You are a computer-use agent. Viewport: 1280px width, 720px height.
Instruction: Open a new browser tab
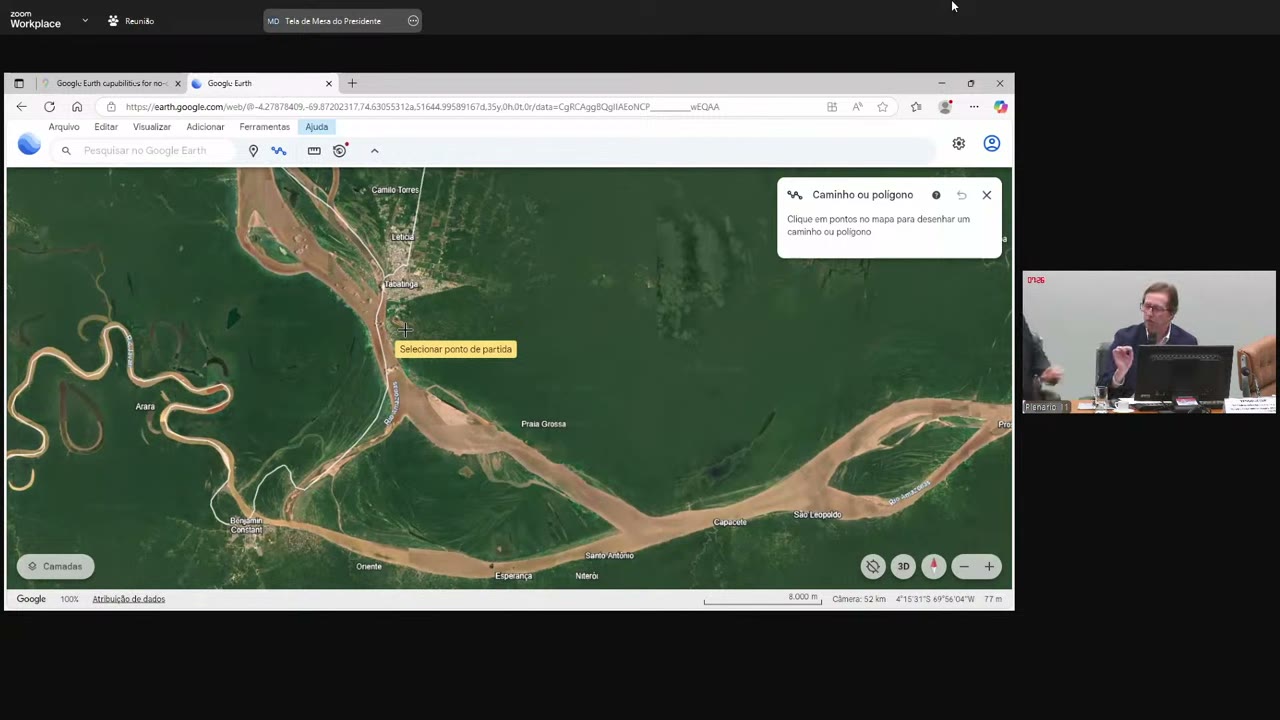tap(352, 83)
